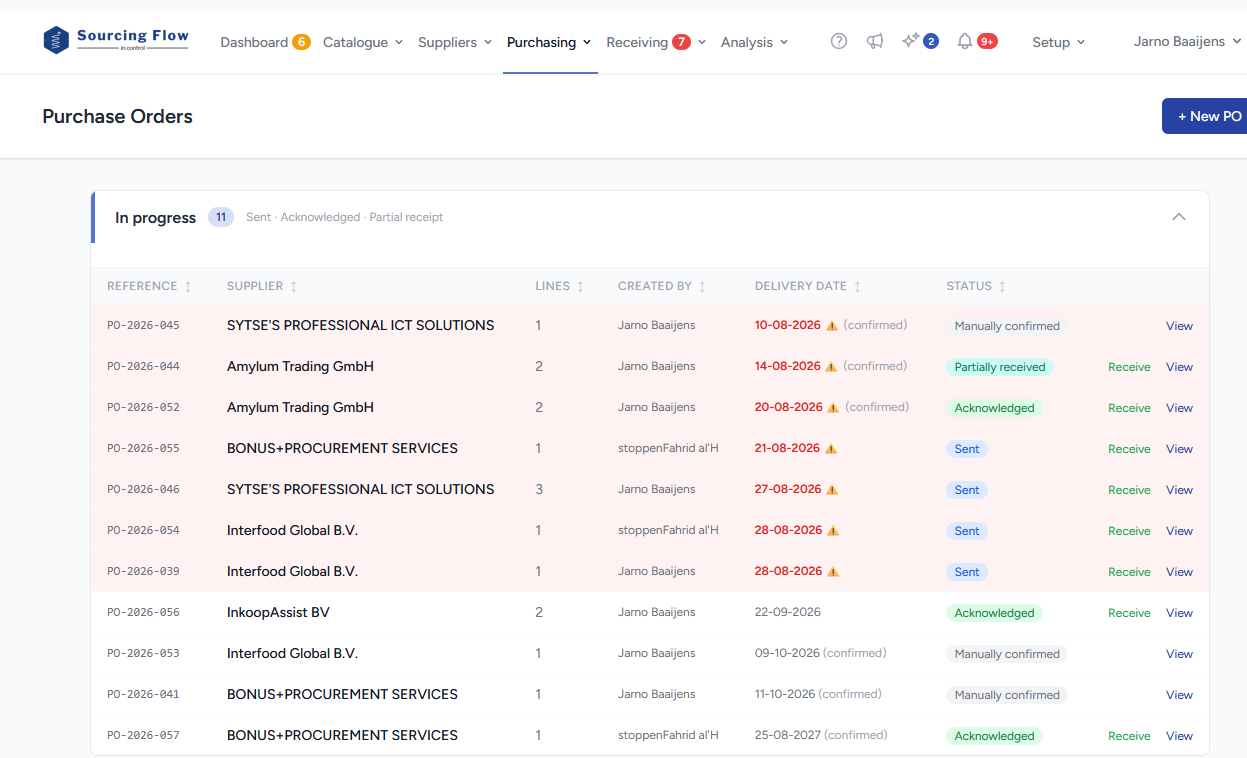Click delivery date 25-08-2027
Viewport: 1247px width, 758px height.
tap(787, 735)
